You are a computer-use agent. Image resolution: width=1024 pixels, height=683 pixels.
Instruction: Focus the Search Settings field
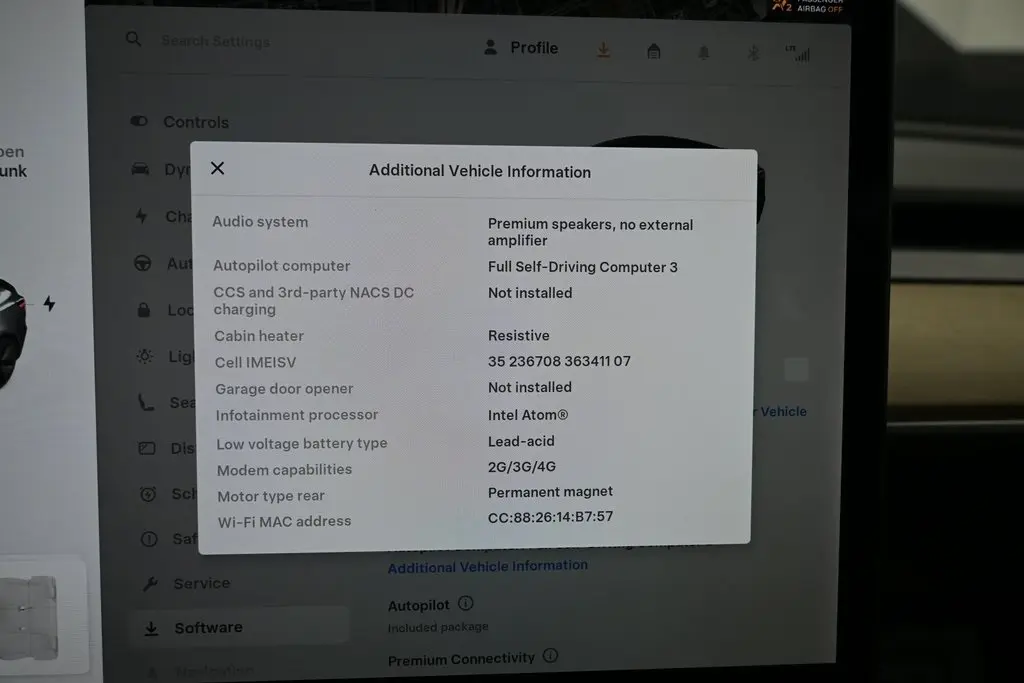pos(216,41)
